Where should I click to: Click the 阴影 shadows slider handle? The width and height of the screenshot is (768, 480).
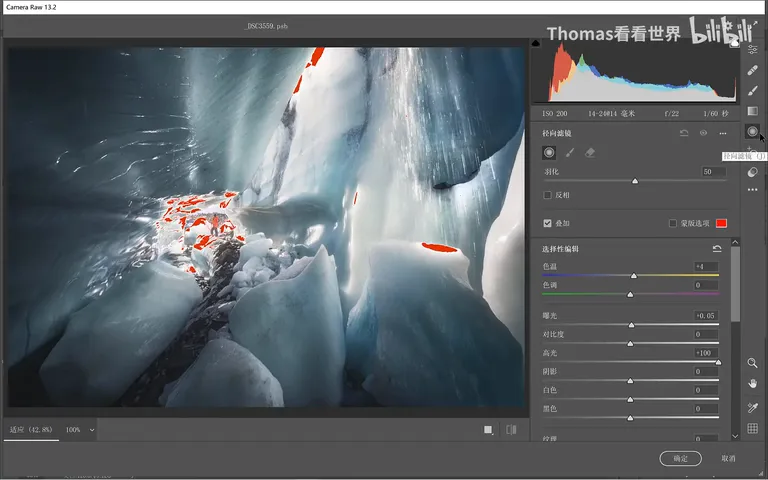[630, 381]
